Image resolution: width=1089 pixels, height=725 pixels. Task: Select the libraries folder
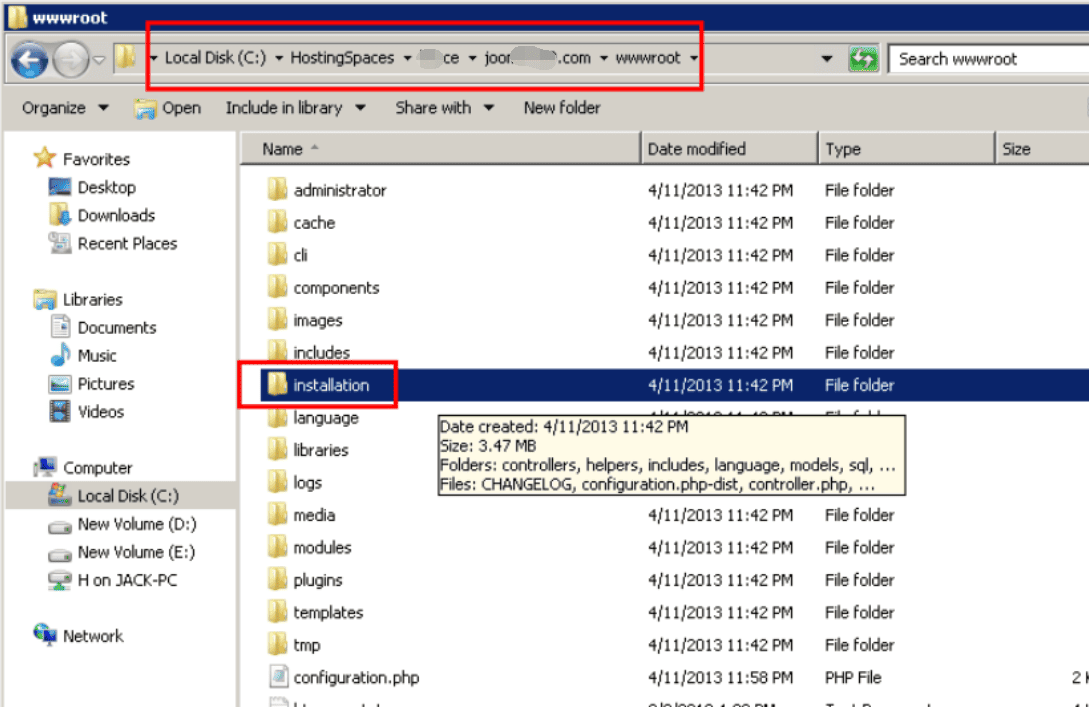[308, 450]
